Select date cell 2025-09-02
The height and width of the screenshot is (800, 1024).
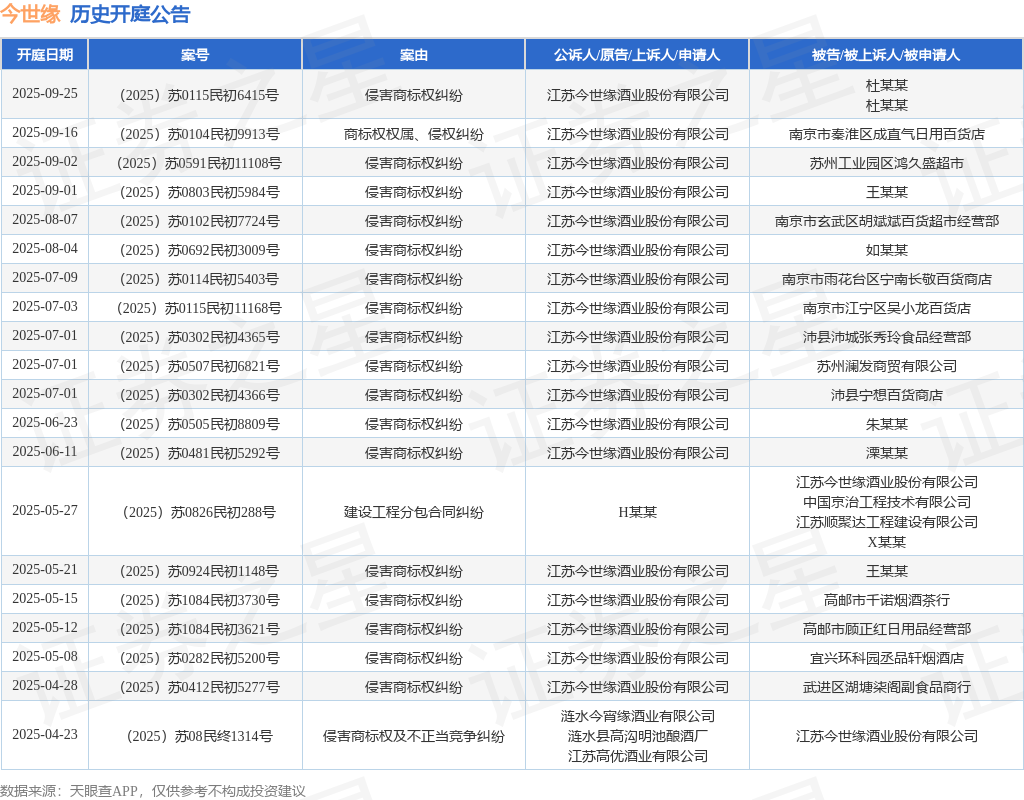click(x=44, y=161)
